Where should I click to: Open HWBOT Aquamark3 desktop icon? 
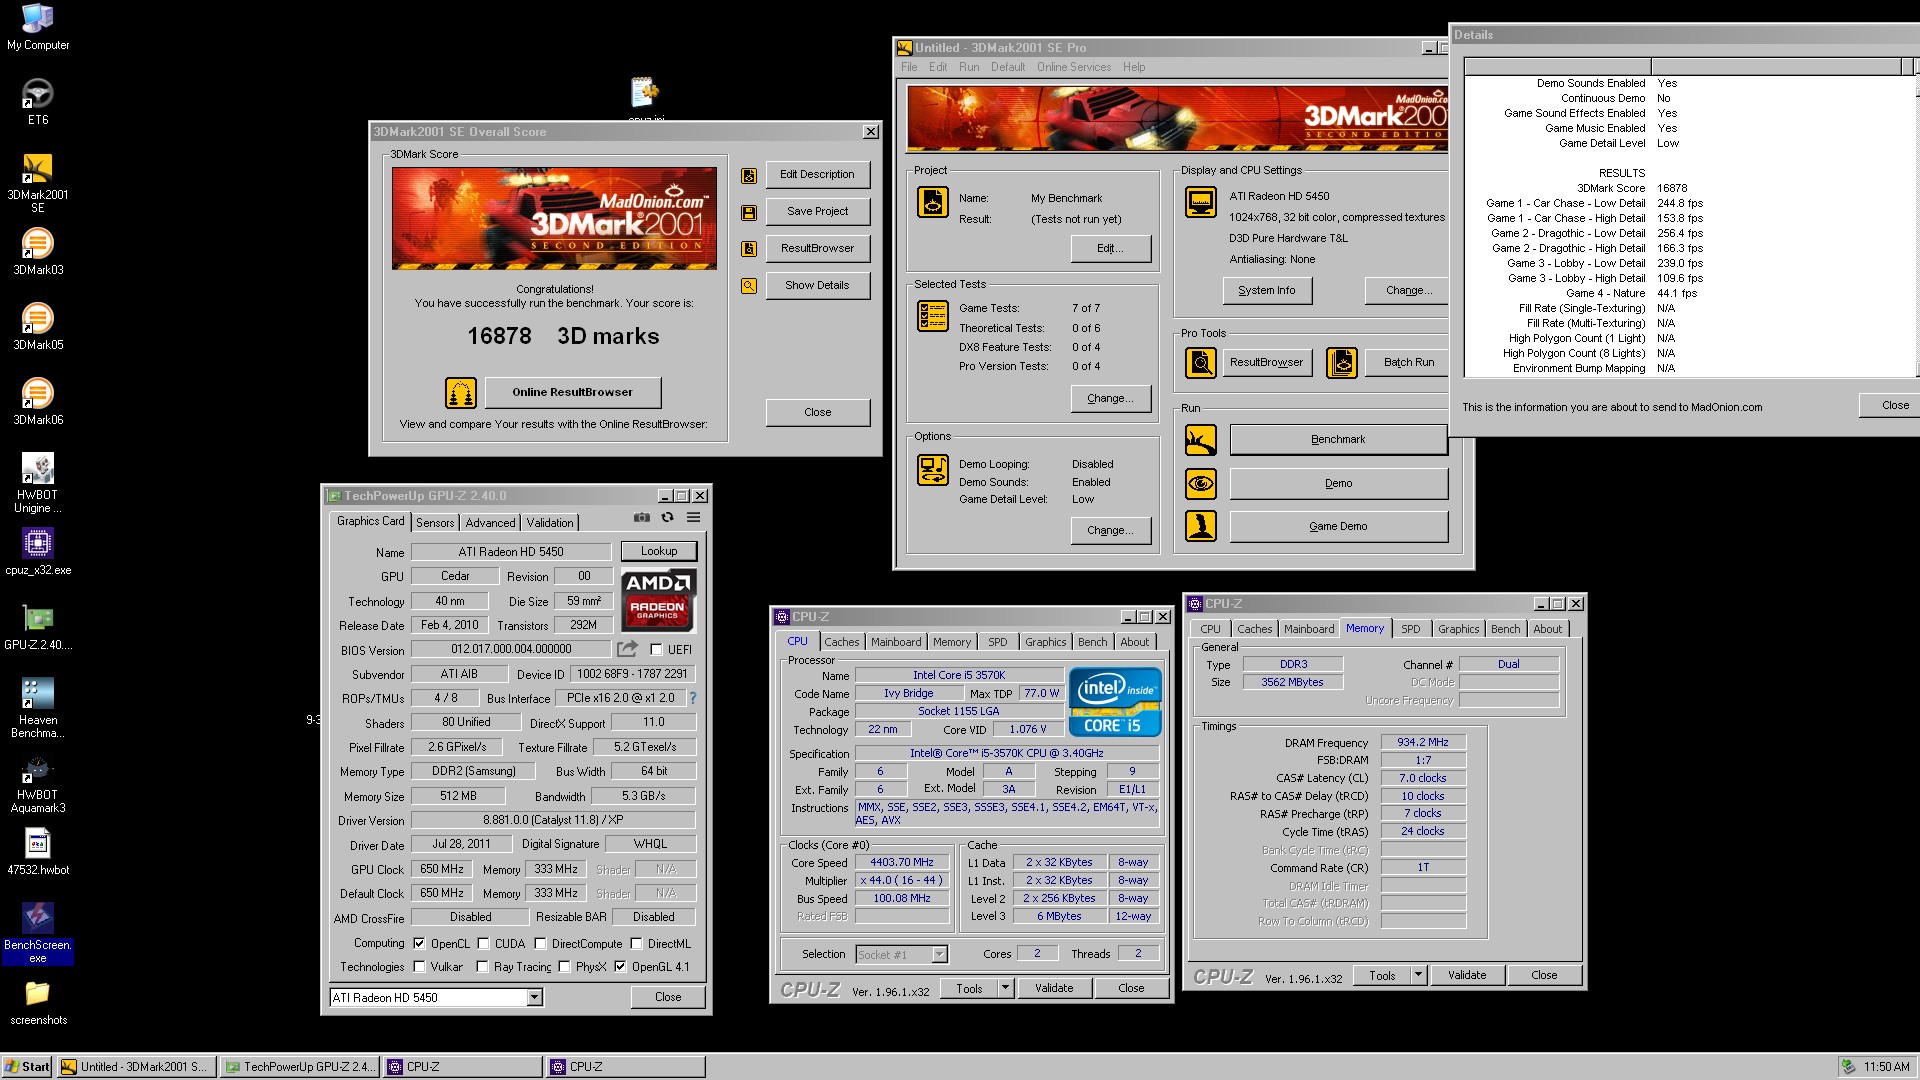point(38,783)
